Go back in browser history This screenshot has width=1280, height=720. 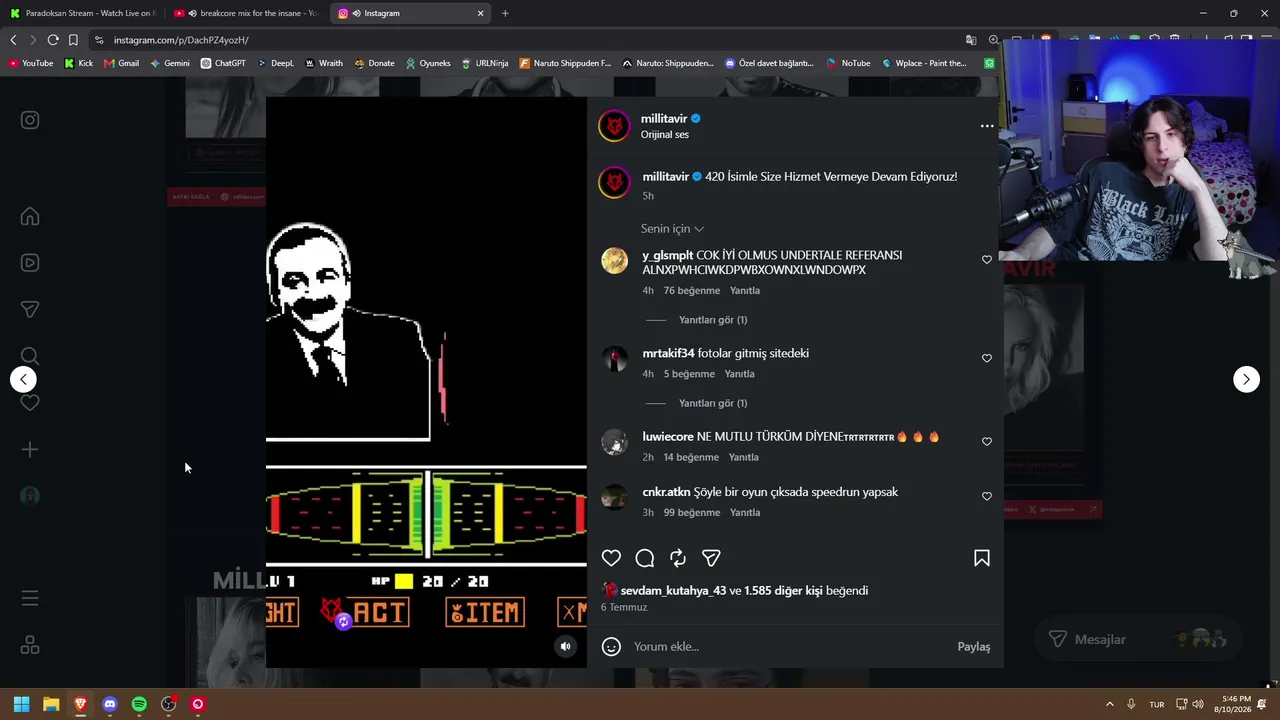13,40
